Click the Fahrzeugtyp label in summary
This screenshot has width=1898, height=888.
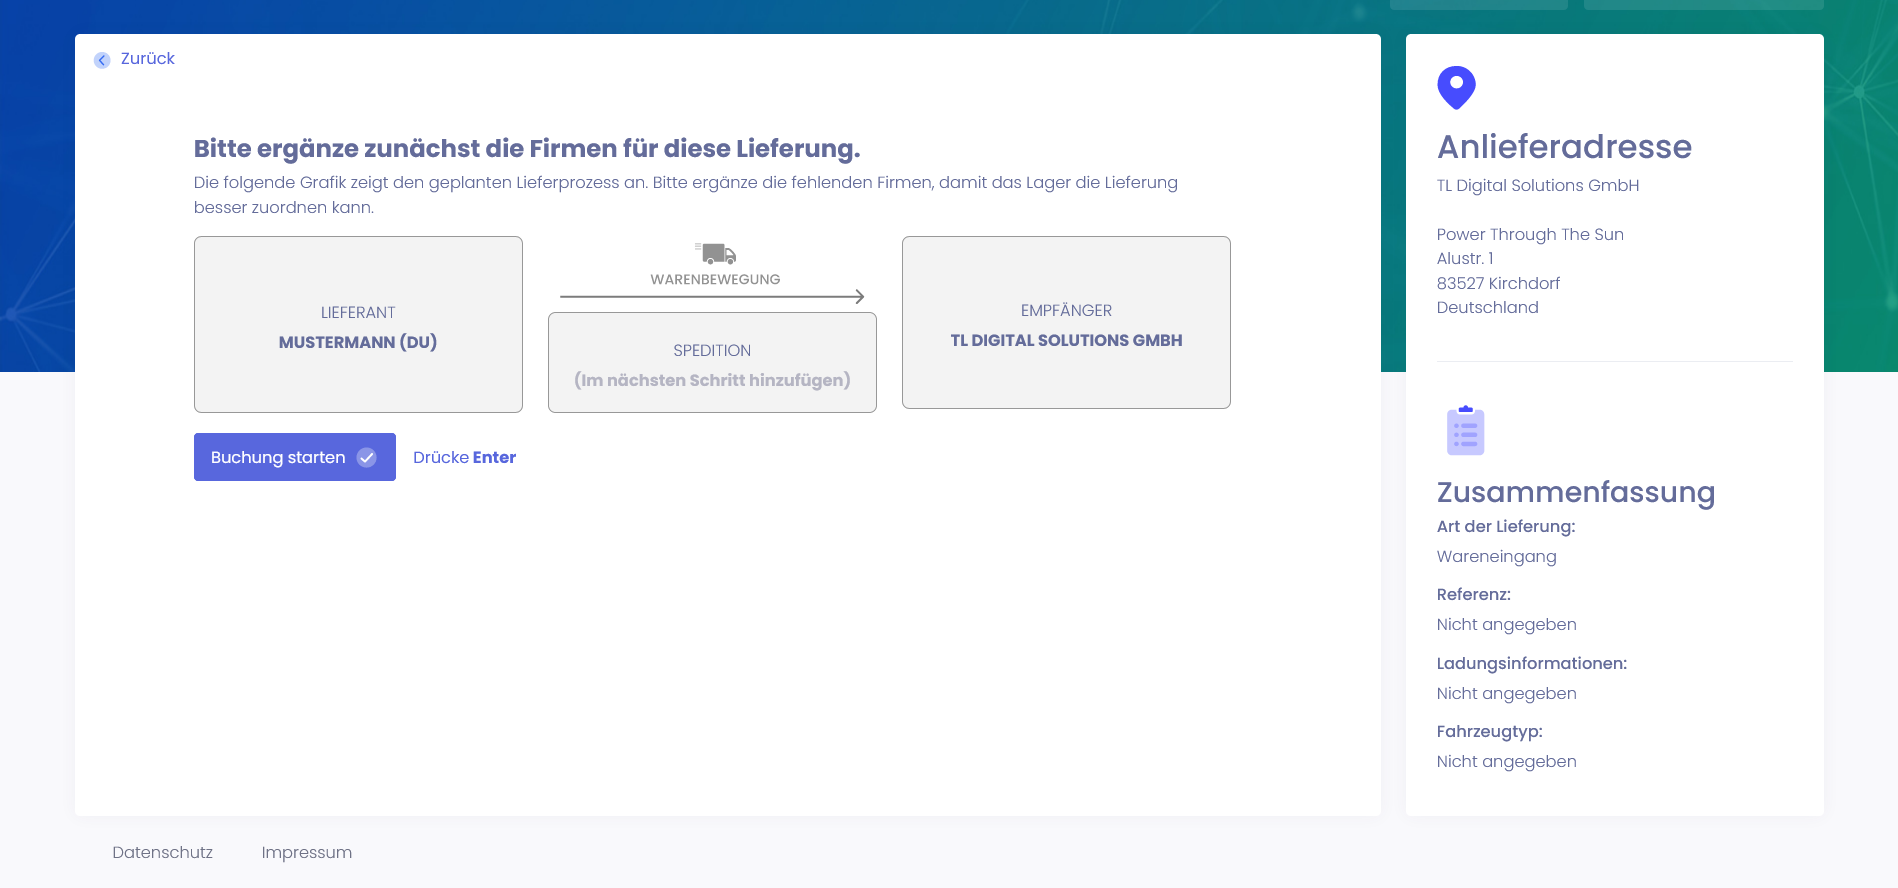point(1489,731)
